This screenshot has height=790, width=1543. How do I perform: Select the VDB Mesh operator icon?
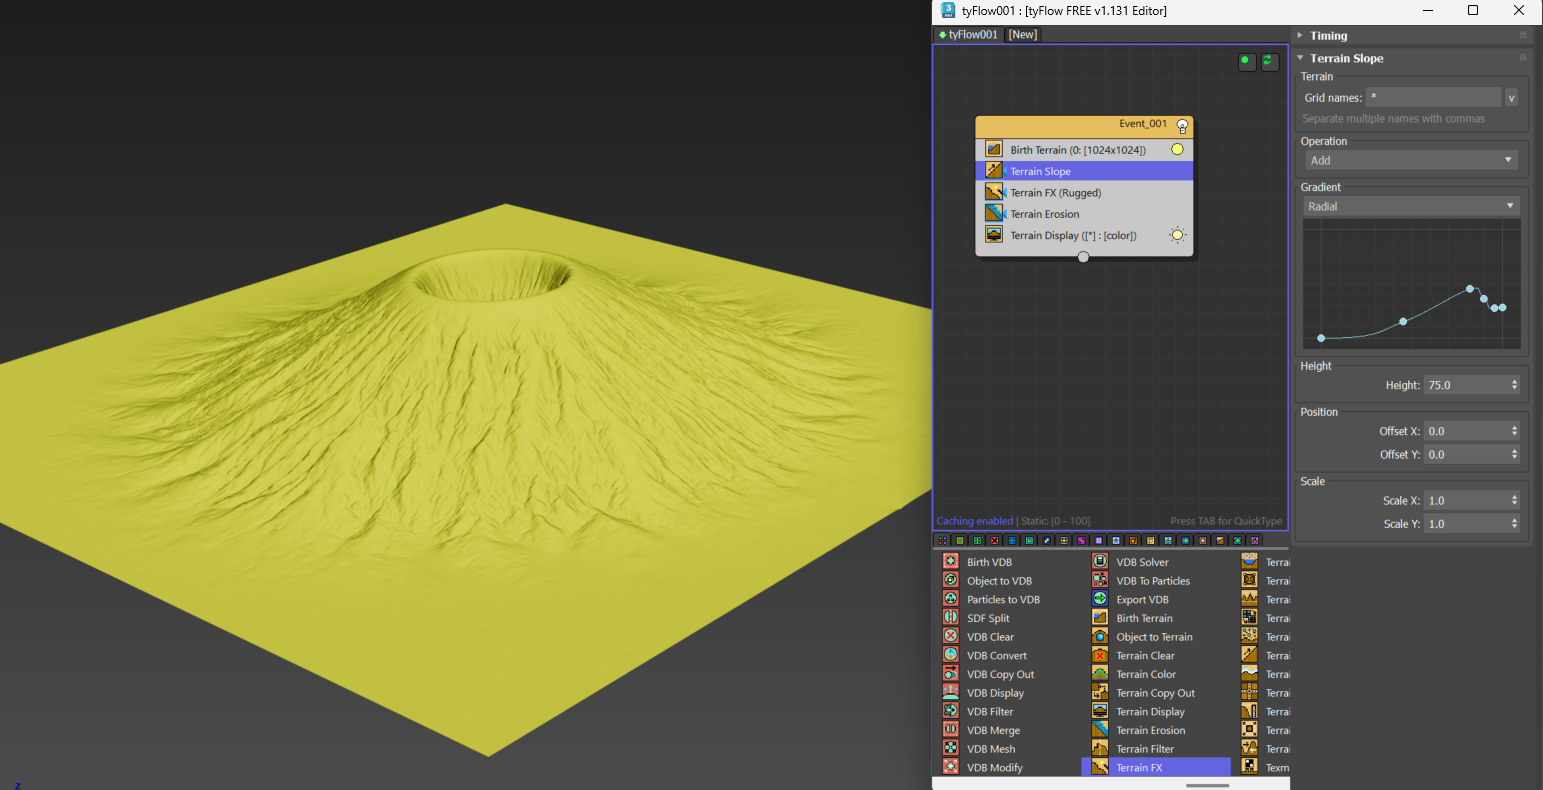tap(951, 748)
